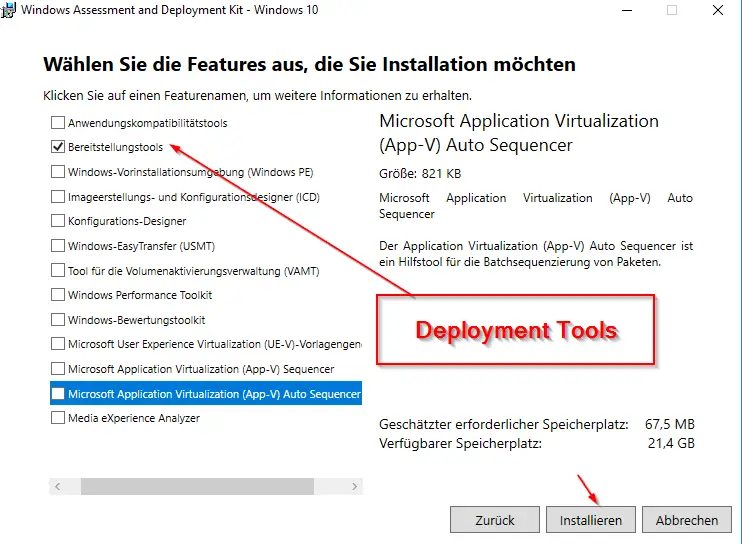Enable the App-V Sequencer checkbox

coord(58,369)
